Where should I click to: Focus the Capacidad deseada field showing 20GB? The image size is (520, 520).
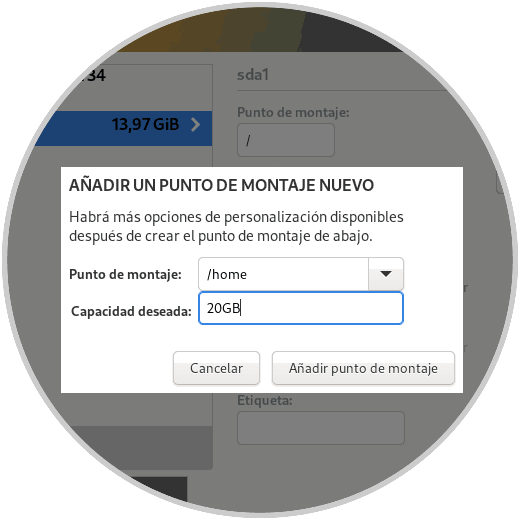(x=301, y=308)
